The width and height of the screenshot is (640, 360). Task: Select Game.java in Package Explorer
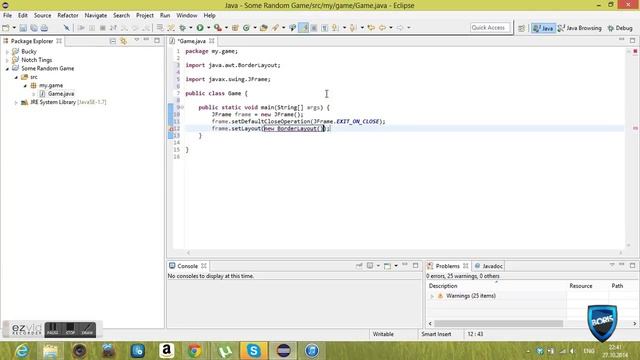tap(61, 94)
